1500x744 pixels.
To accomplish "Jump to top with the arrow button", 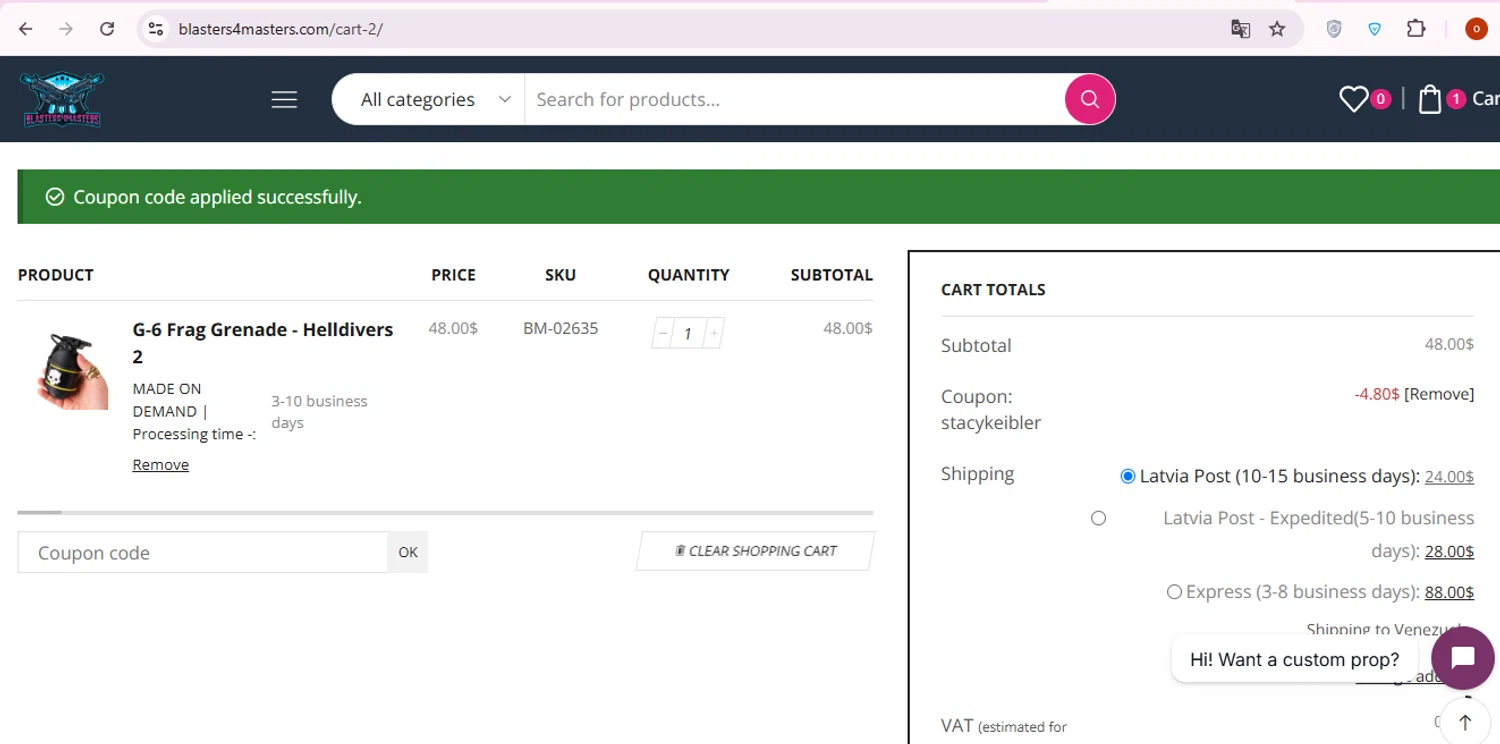I will (x=1465, y=722).
